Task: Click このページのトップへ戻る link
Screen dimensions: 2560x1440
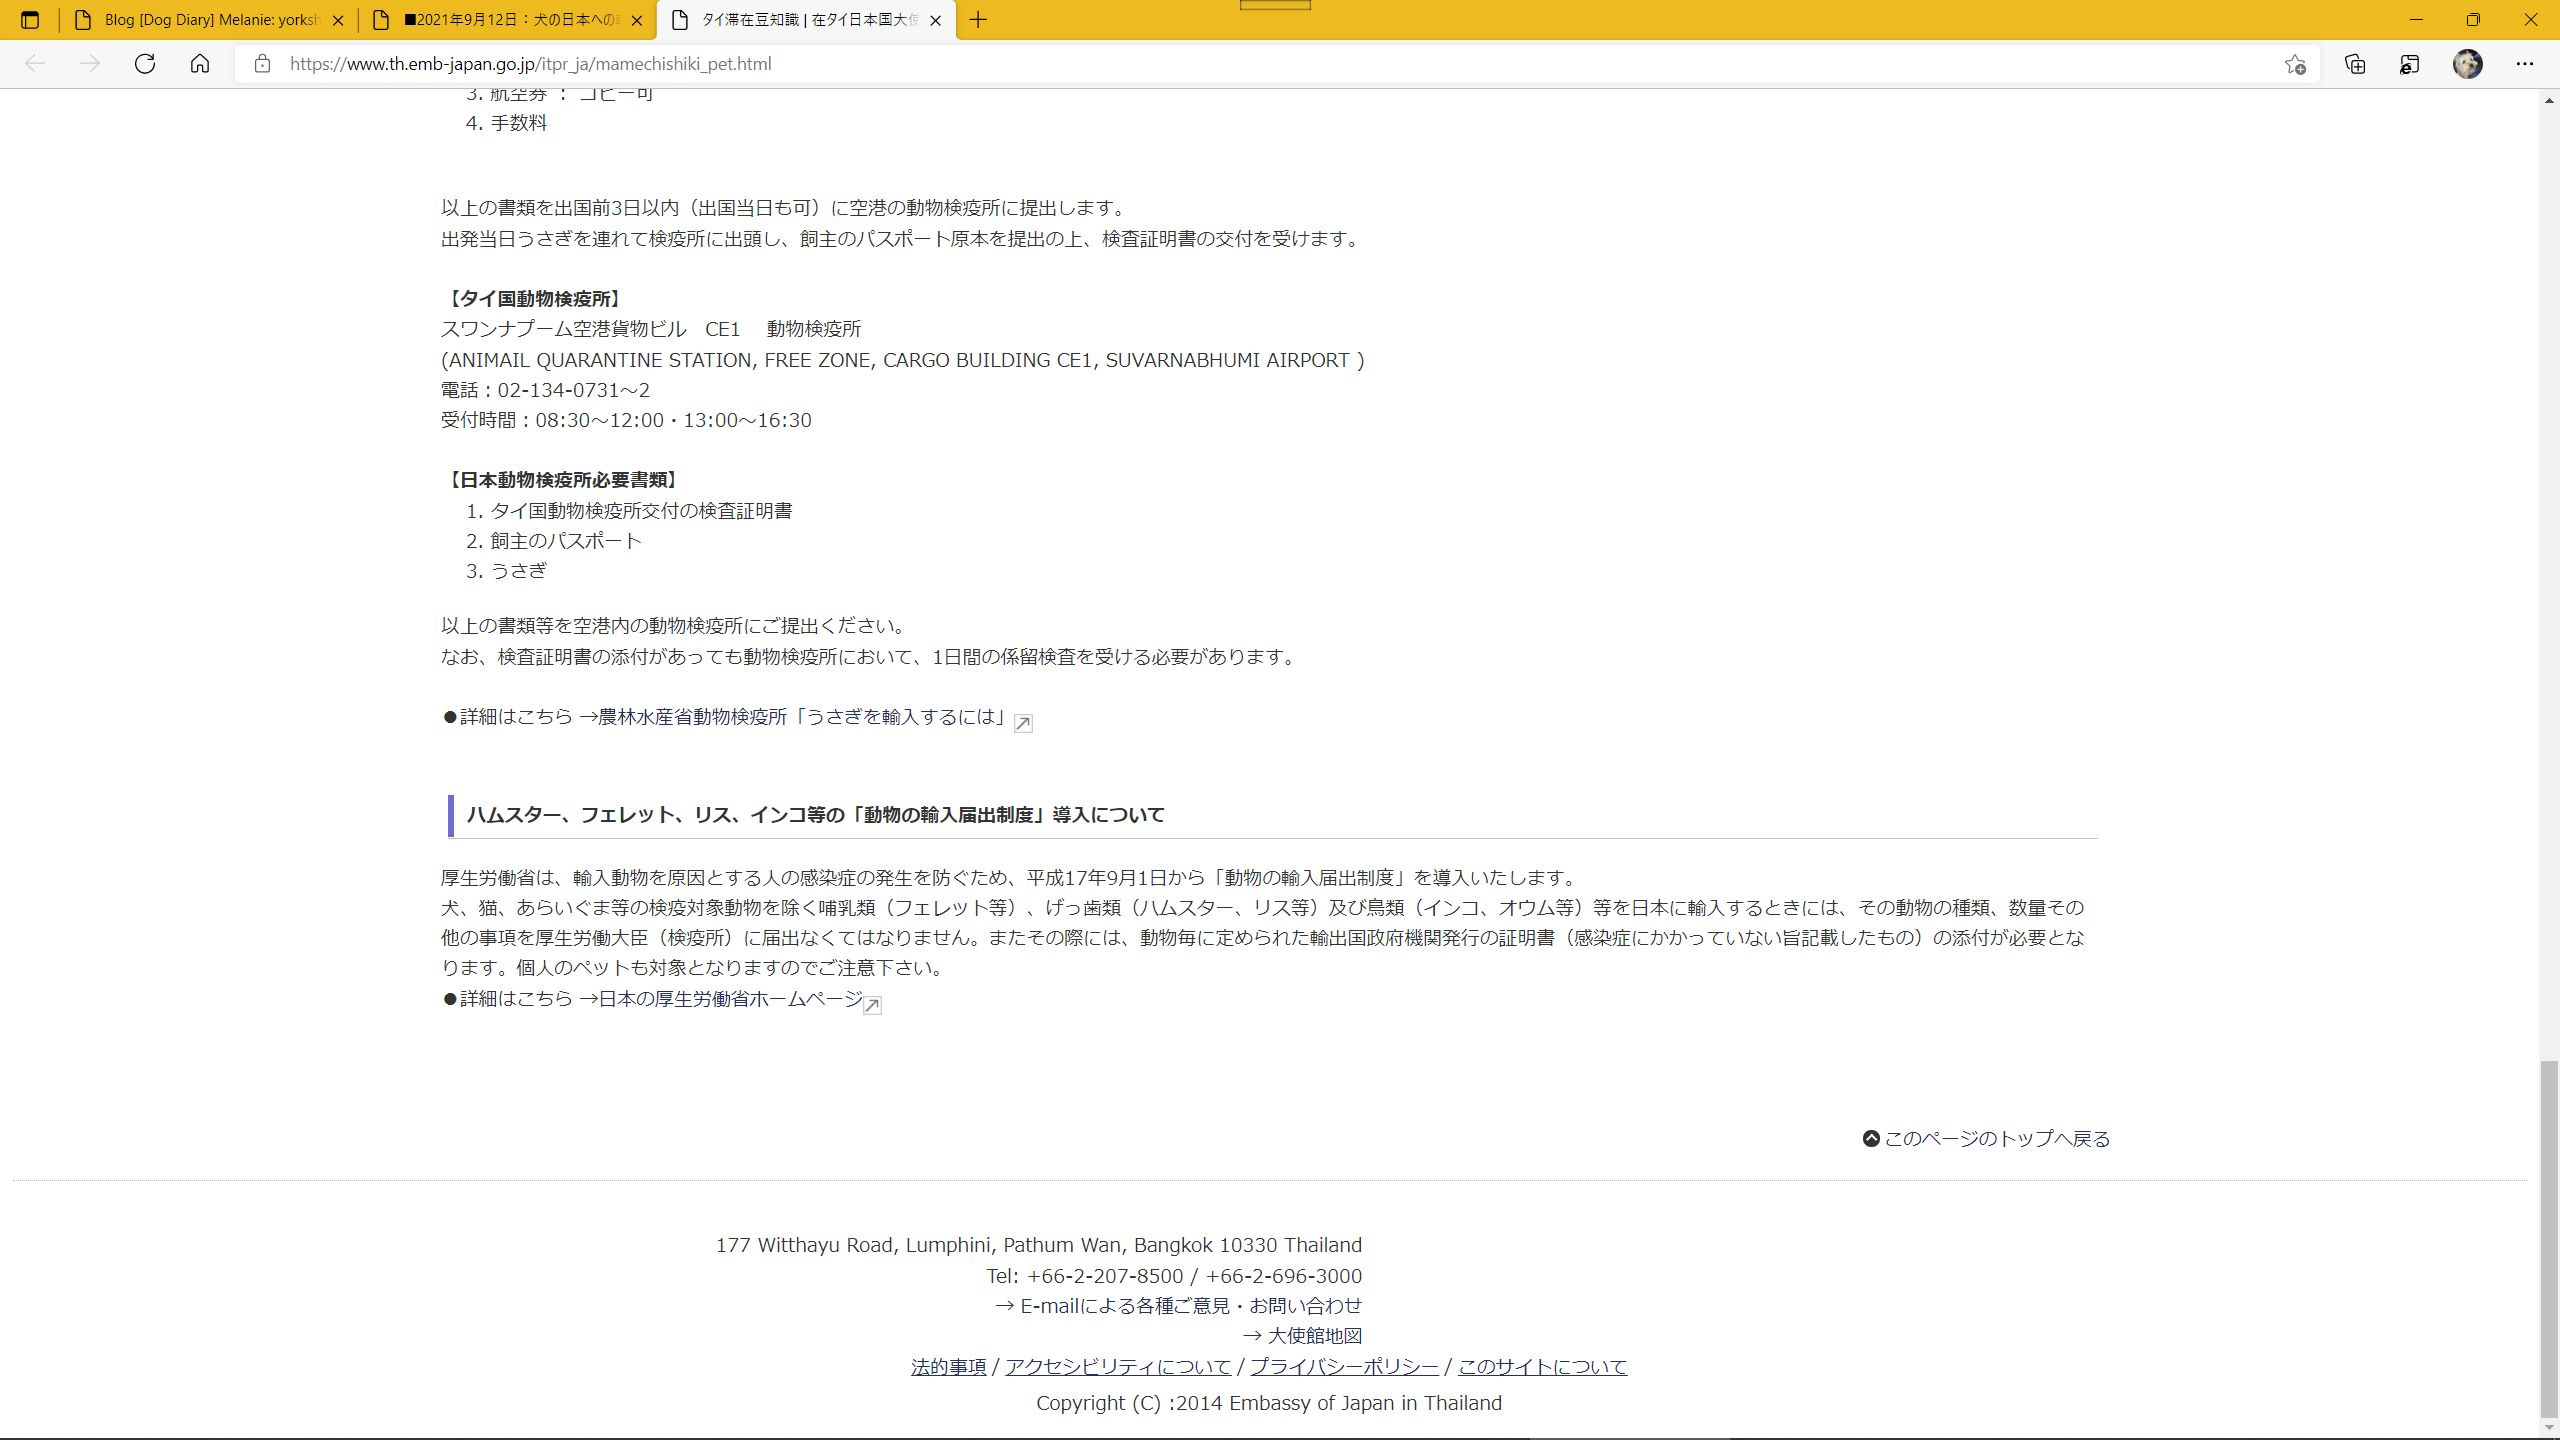Action: pyautogui.click(x=1997, y=1138)
